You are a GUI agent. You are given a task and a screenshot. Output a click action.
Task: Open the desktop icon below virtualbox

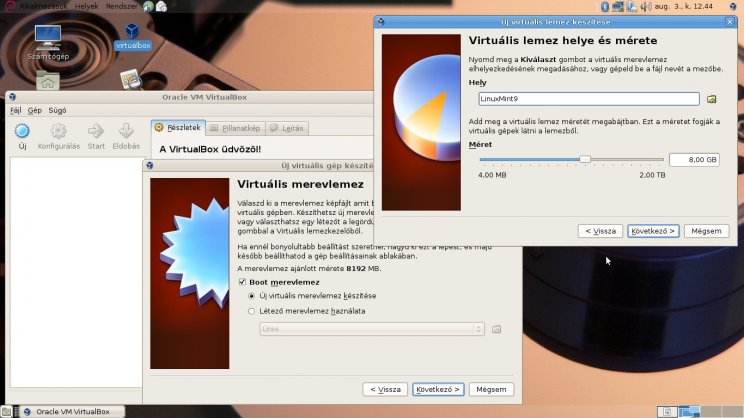click(x=130, y=79)
